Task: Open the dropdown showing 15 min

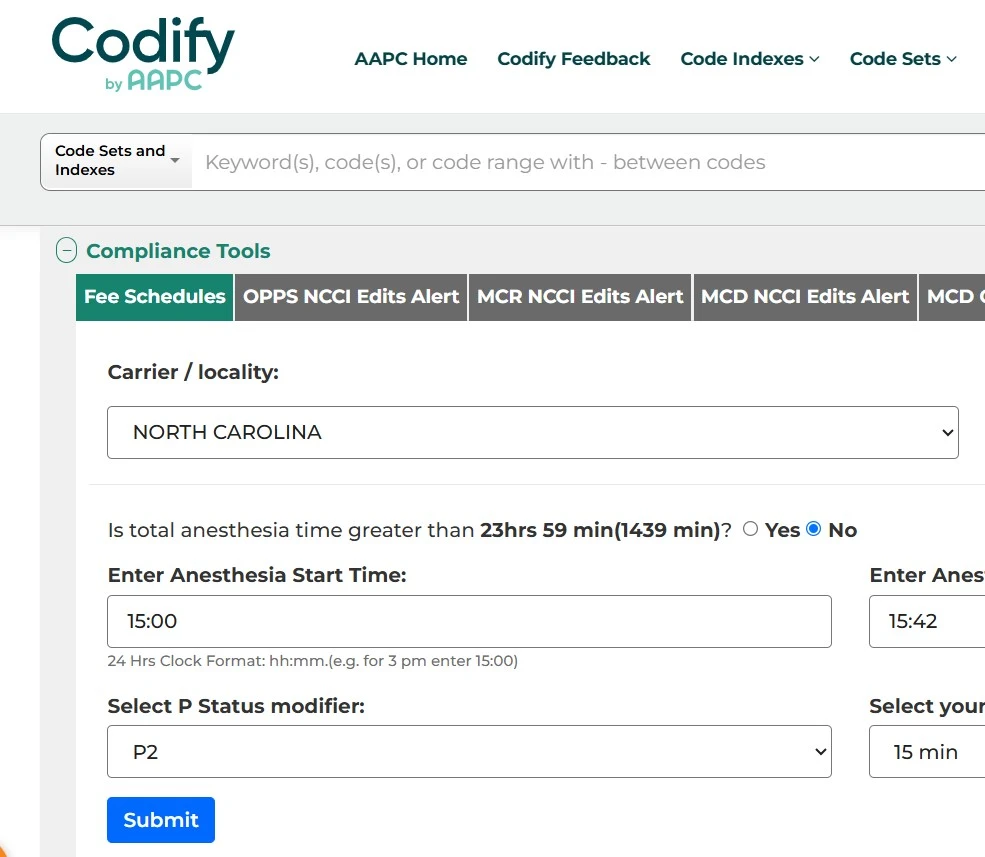Action: 927,751
